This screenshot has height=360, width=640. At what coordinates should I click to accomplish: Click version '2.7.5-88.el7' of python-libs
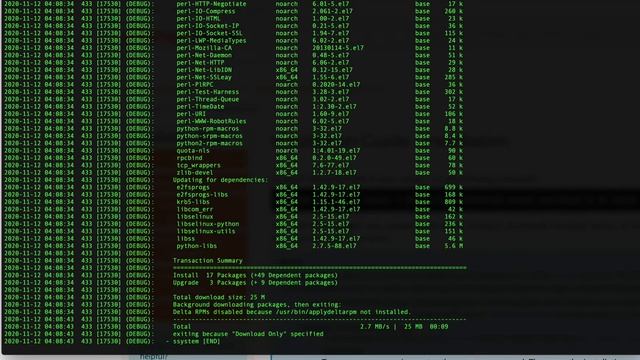click(334, 246)
